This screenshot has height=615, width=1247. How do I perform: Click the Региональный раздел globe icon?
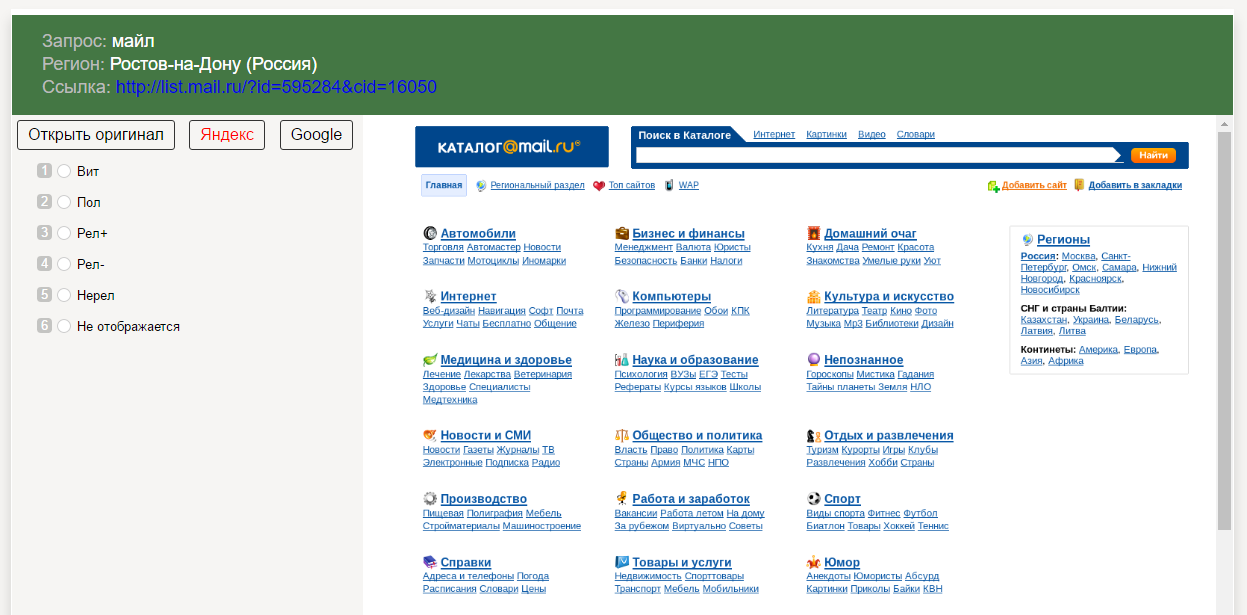[x=481, y=186]
